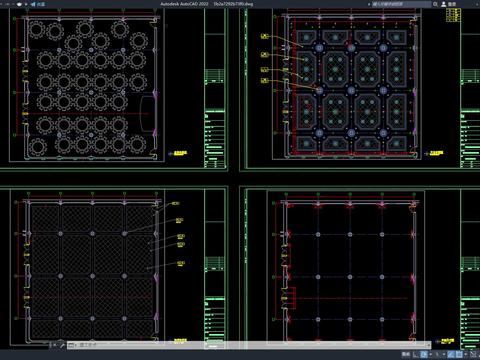Click the rightmost status bar icon
The width and height of the screenshot is (480, 360).
(x=474, y=354)
